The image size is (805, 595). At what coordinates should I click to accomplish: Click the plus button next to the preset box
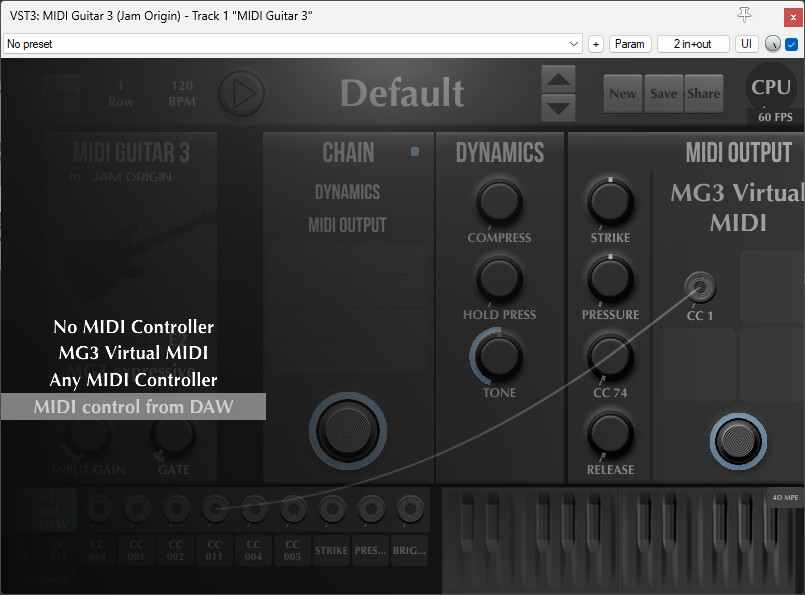596,44
